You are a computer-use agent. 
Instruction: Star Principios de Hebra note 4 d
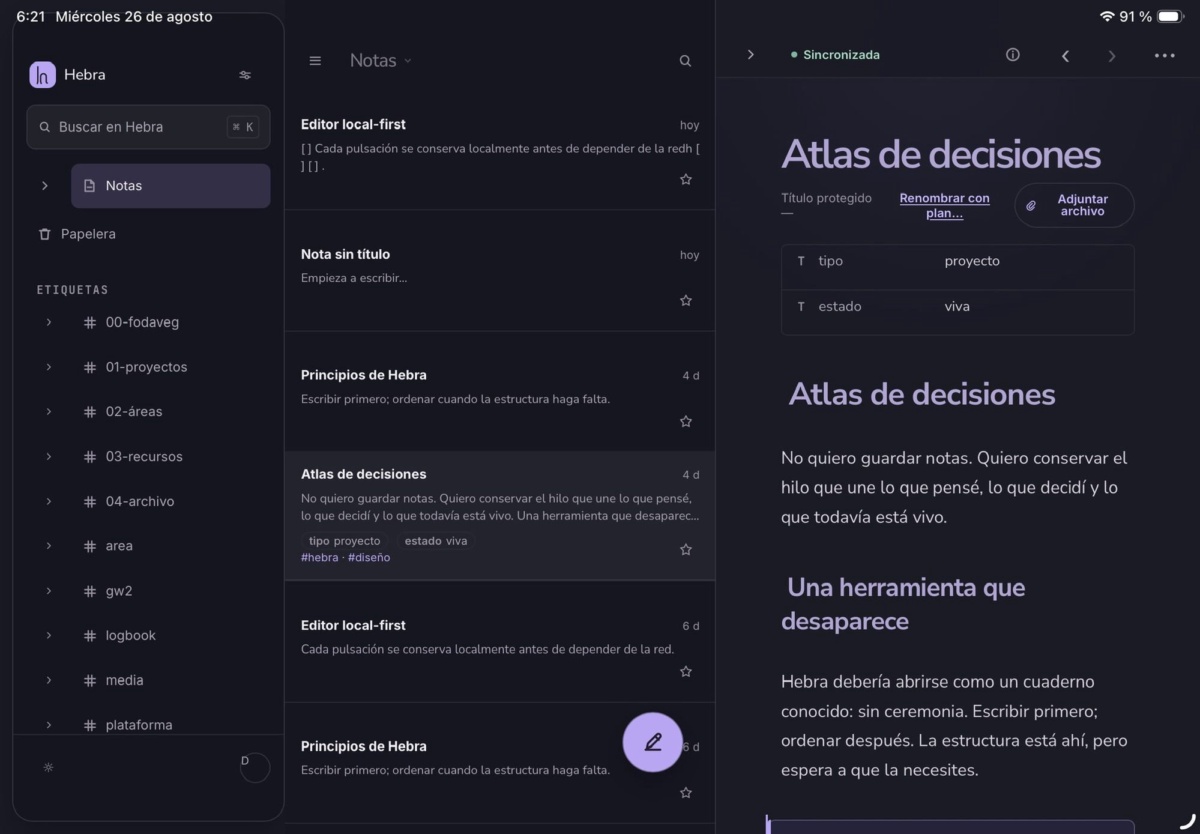[686, 421]
